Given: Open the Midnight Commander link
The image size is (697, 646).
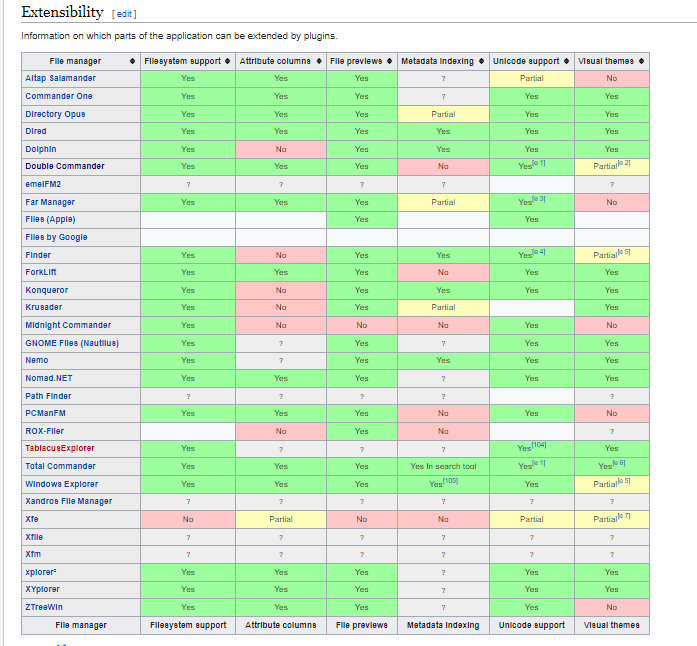Looking at the screenshot, I should click(x=68, y=325).
